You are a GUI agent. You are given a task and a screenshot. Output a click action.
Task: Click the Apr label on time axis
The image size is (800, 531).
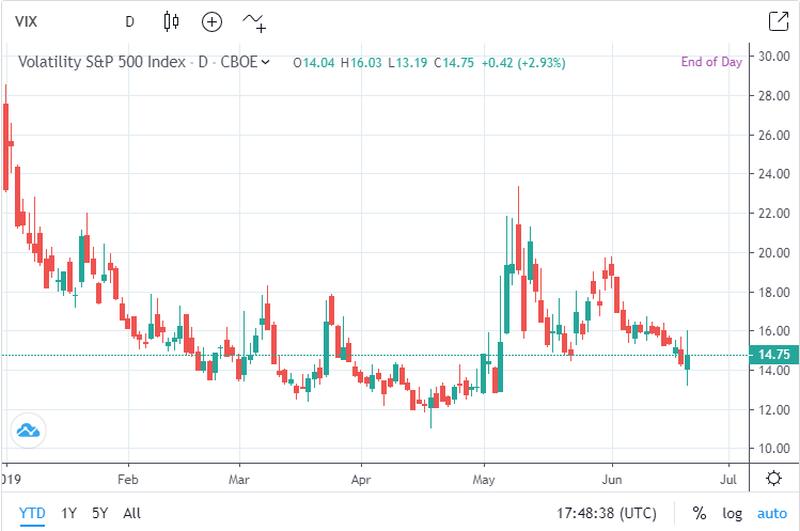point(361,480)
